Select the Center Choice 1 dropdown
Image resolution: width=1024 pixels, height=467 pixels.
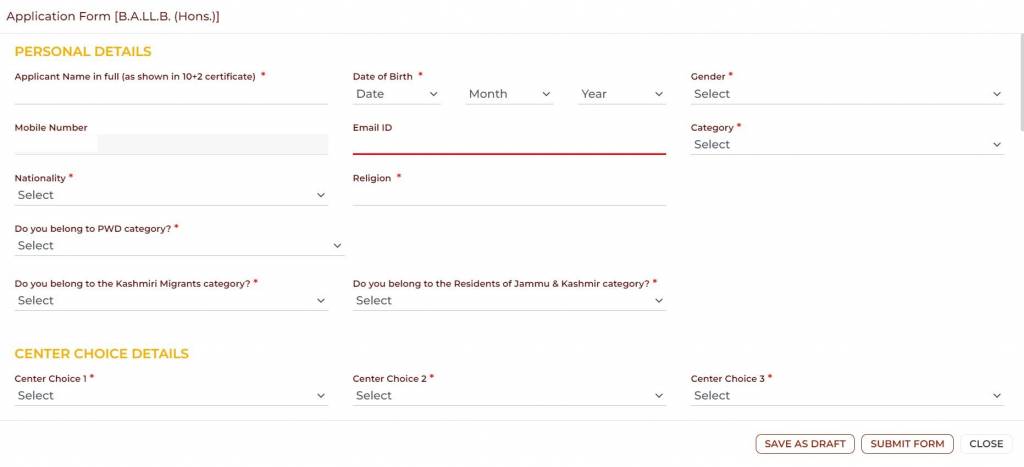171,396
